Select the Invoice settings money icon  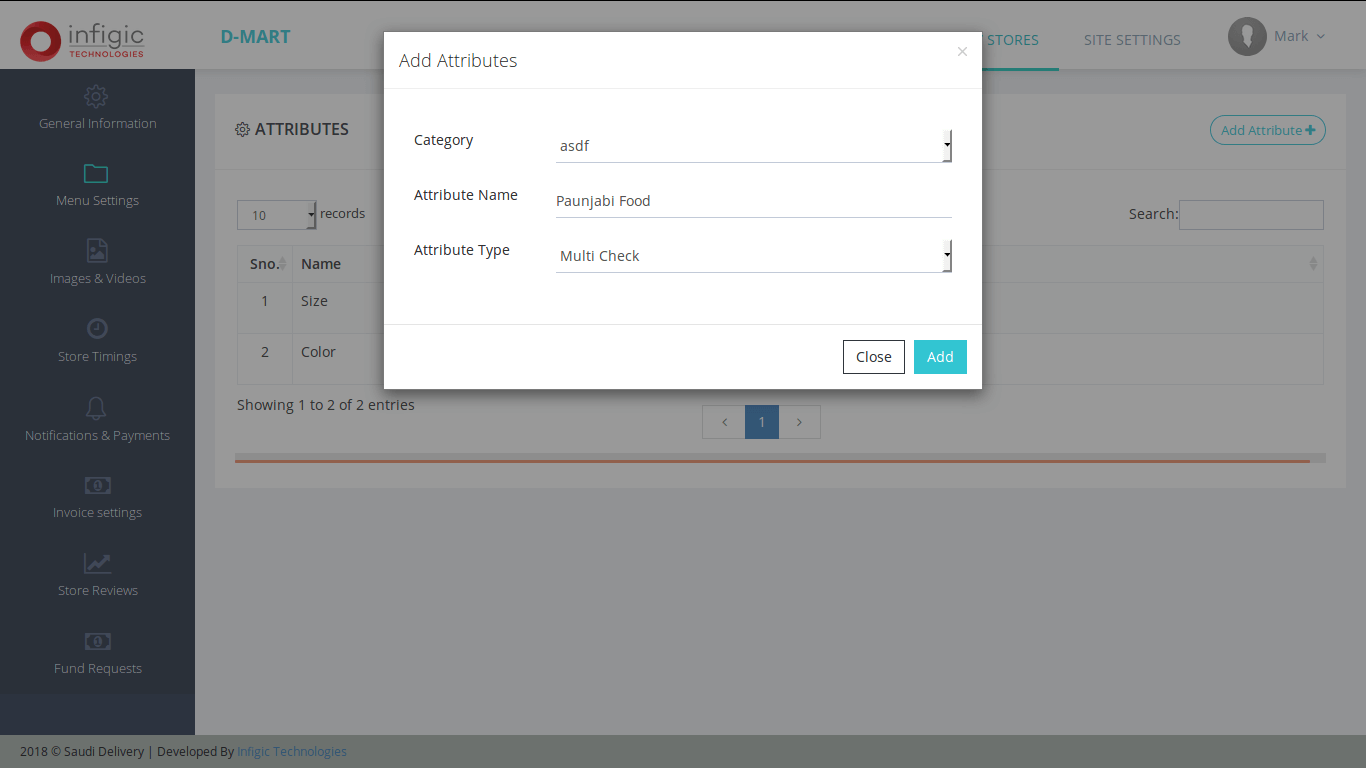(97, 485)
